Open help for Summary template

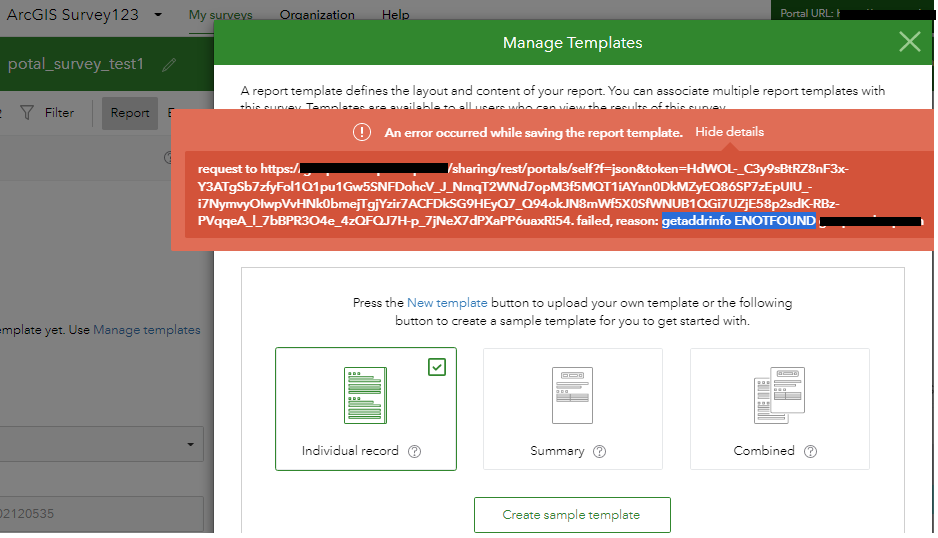coord(599,451)
